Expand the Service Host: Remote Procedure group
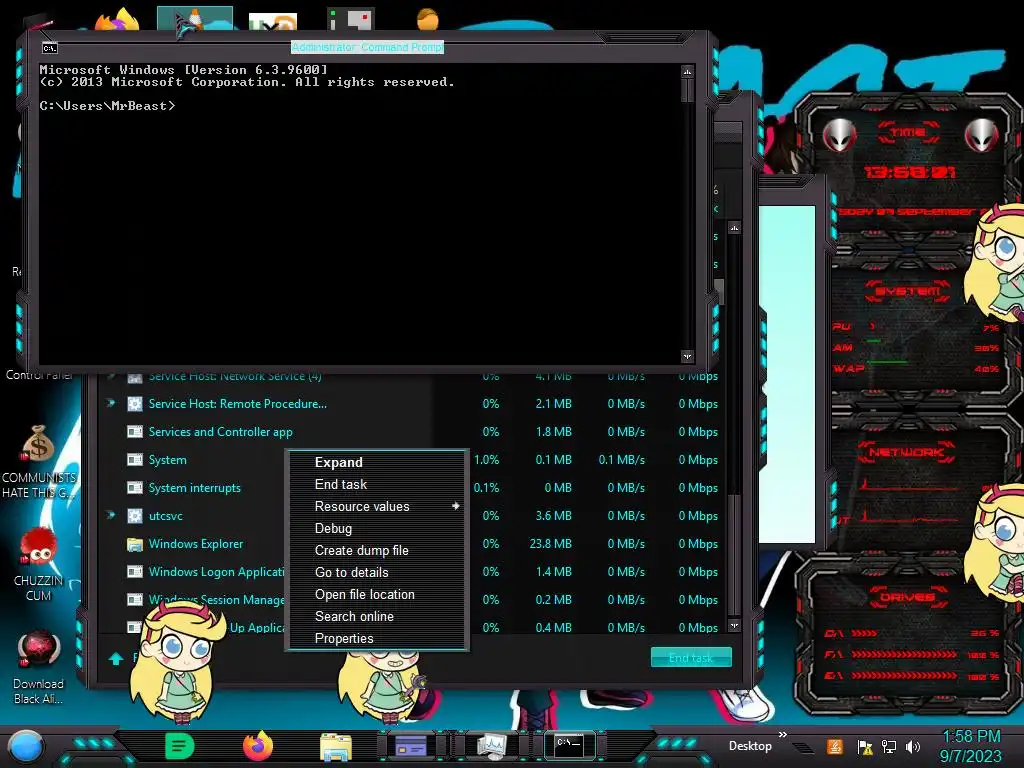 pos(110,403)
